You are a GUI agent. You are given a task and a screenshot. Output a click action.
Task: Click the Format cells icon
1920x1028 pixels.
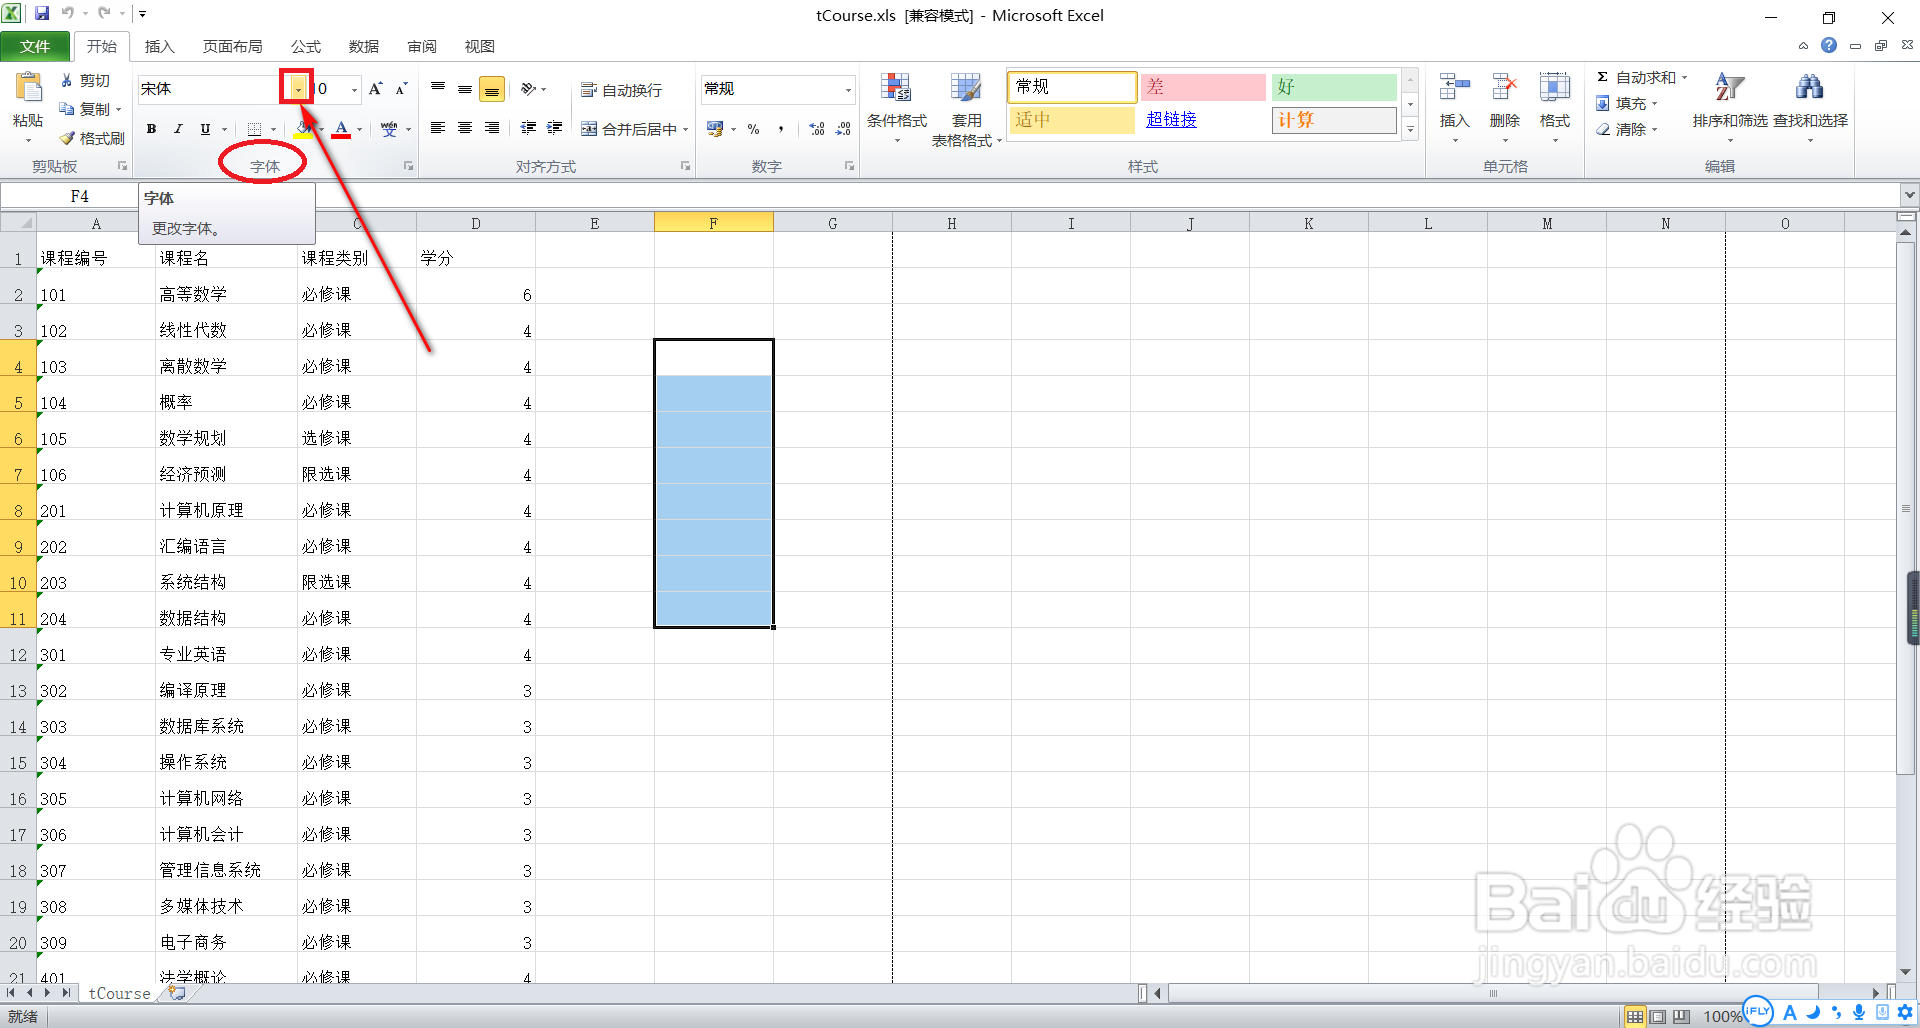tap(1554, 88)
